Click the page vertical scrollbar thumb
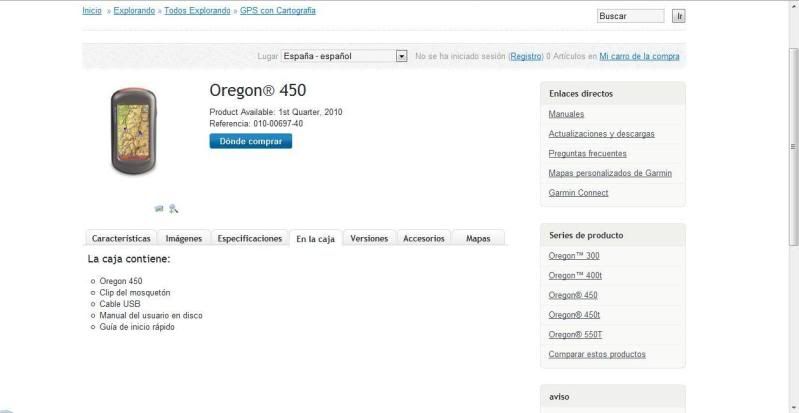This screenshot has height=413, width=799. [793, 146]
